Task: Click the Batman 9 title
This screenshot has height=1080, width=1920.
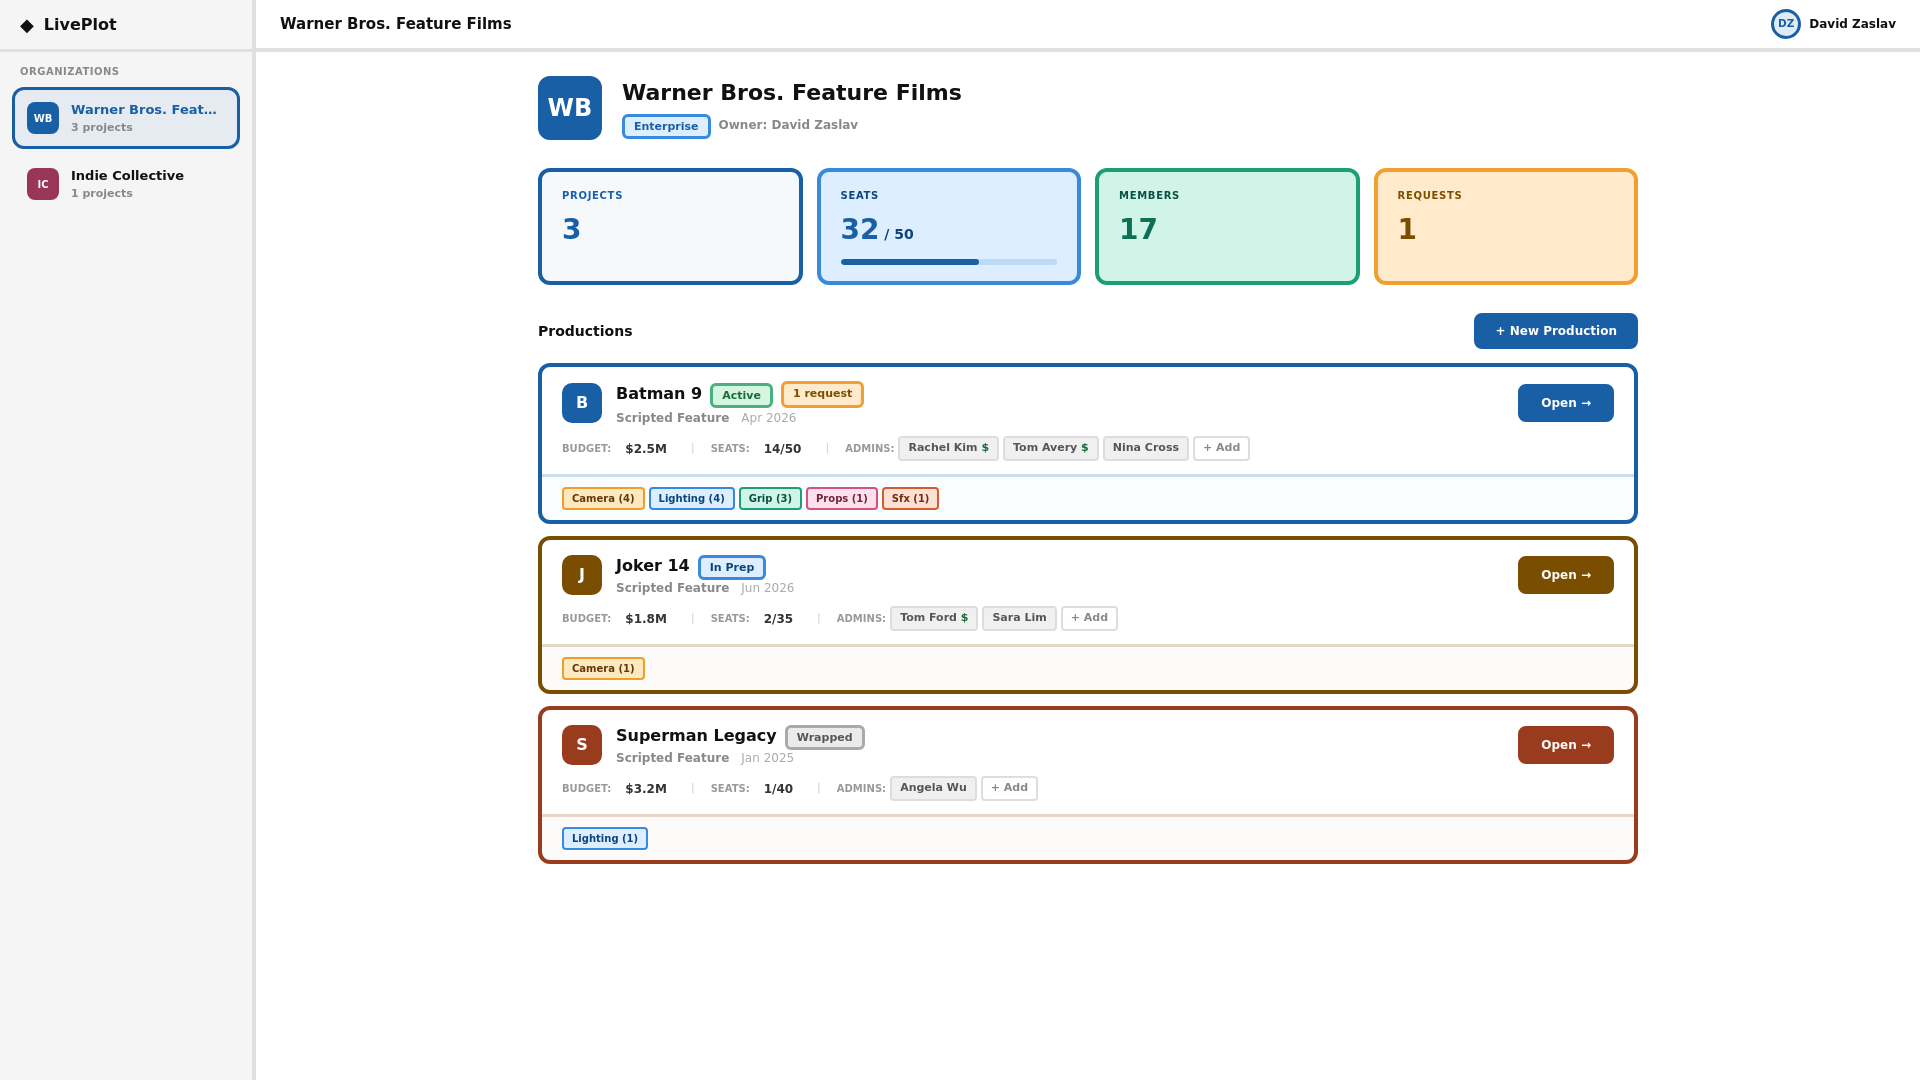Action: [x=659, y=394]
